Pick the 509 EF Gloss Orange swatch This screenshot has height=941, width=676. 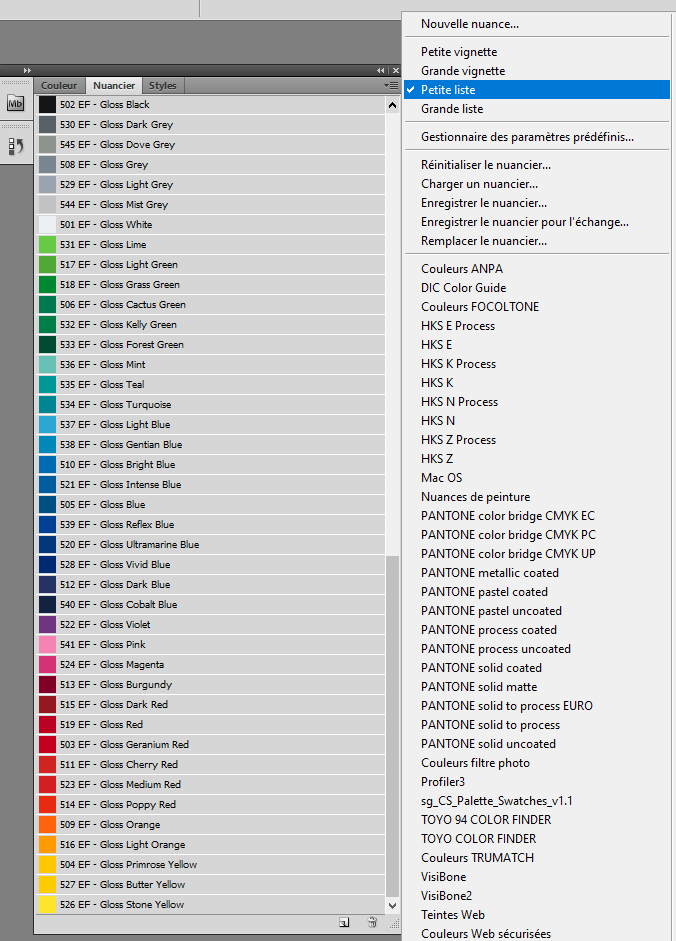pyautogui.click(x=47, y=825)
